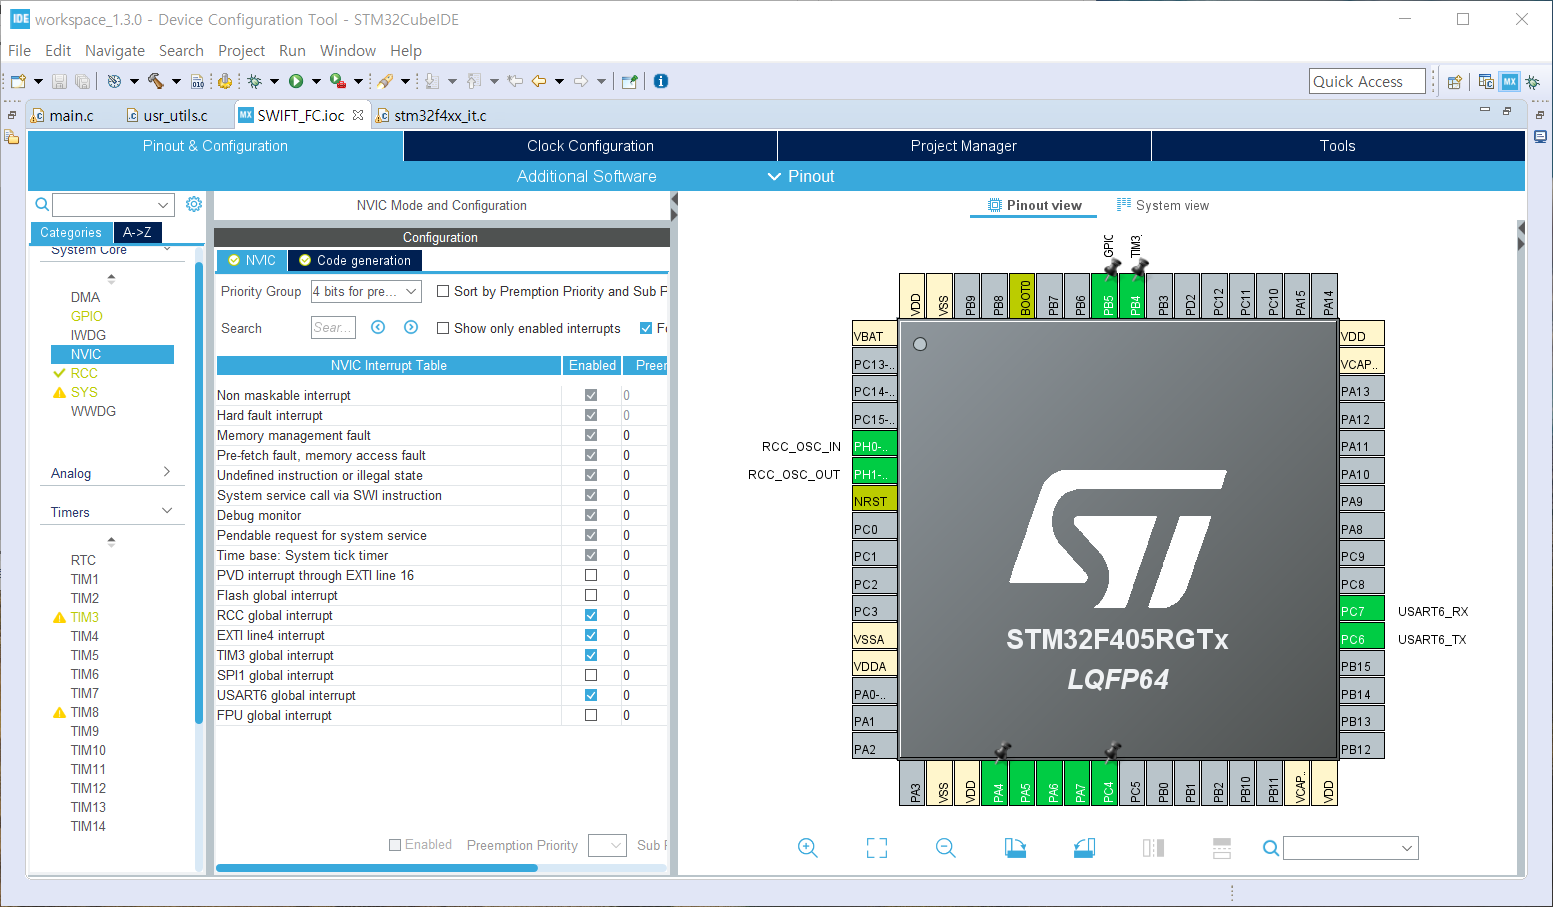Enable PVD interrupt through EXTI line 16
The width and height of the screenshot is (1553, 907).
pos(591,575)
